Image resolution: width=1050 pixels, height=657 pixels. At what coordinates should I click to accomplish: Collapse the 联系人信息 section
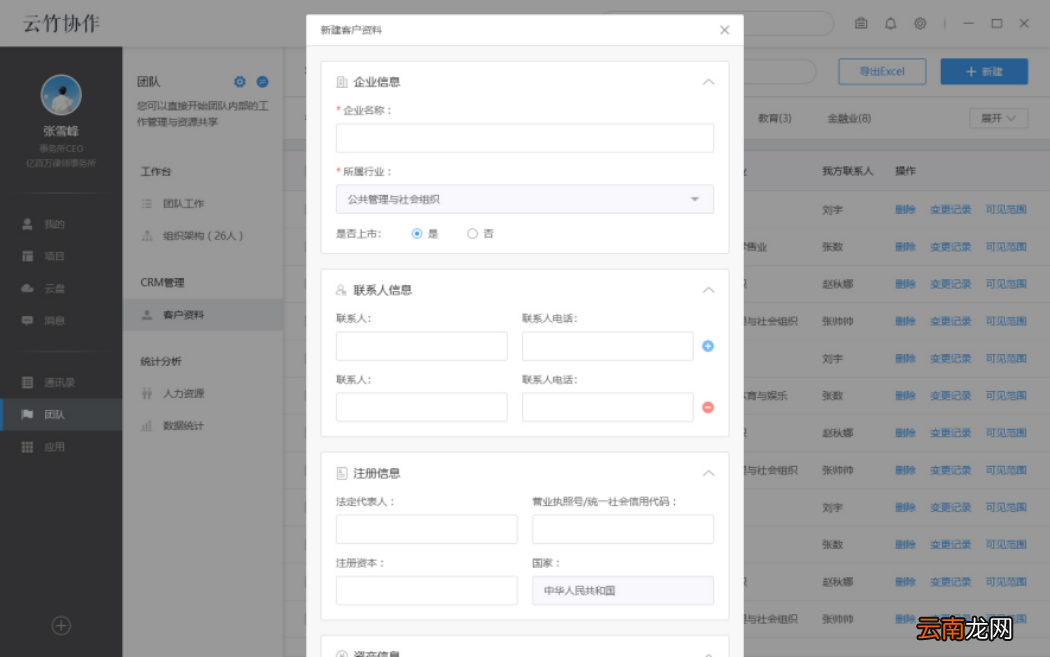tap(708, 290)
